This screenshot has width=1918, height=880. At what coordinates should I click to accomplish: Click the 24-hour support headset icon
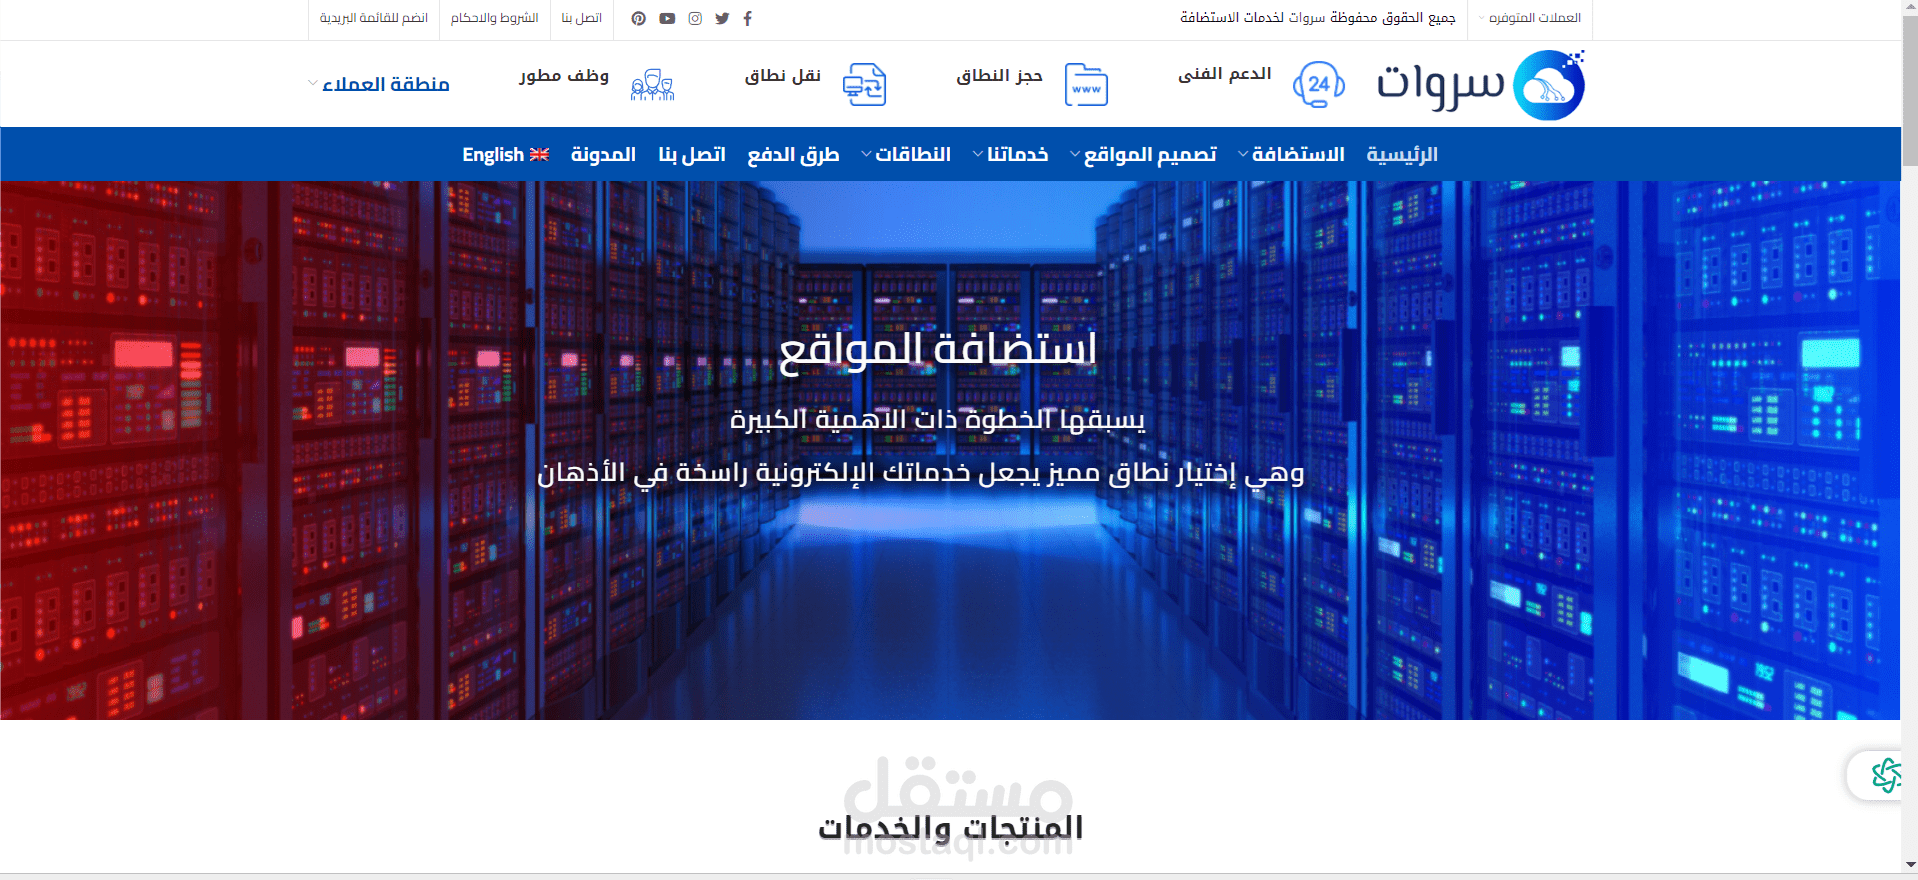[1319, 85]
